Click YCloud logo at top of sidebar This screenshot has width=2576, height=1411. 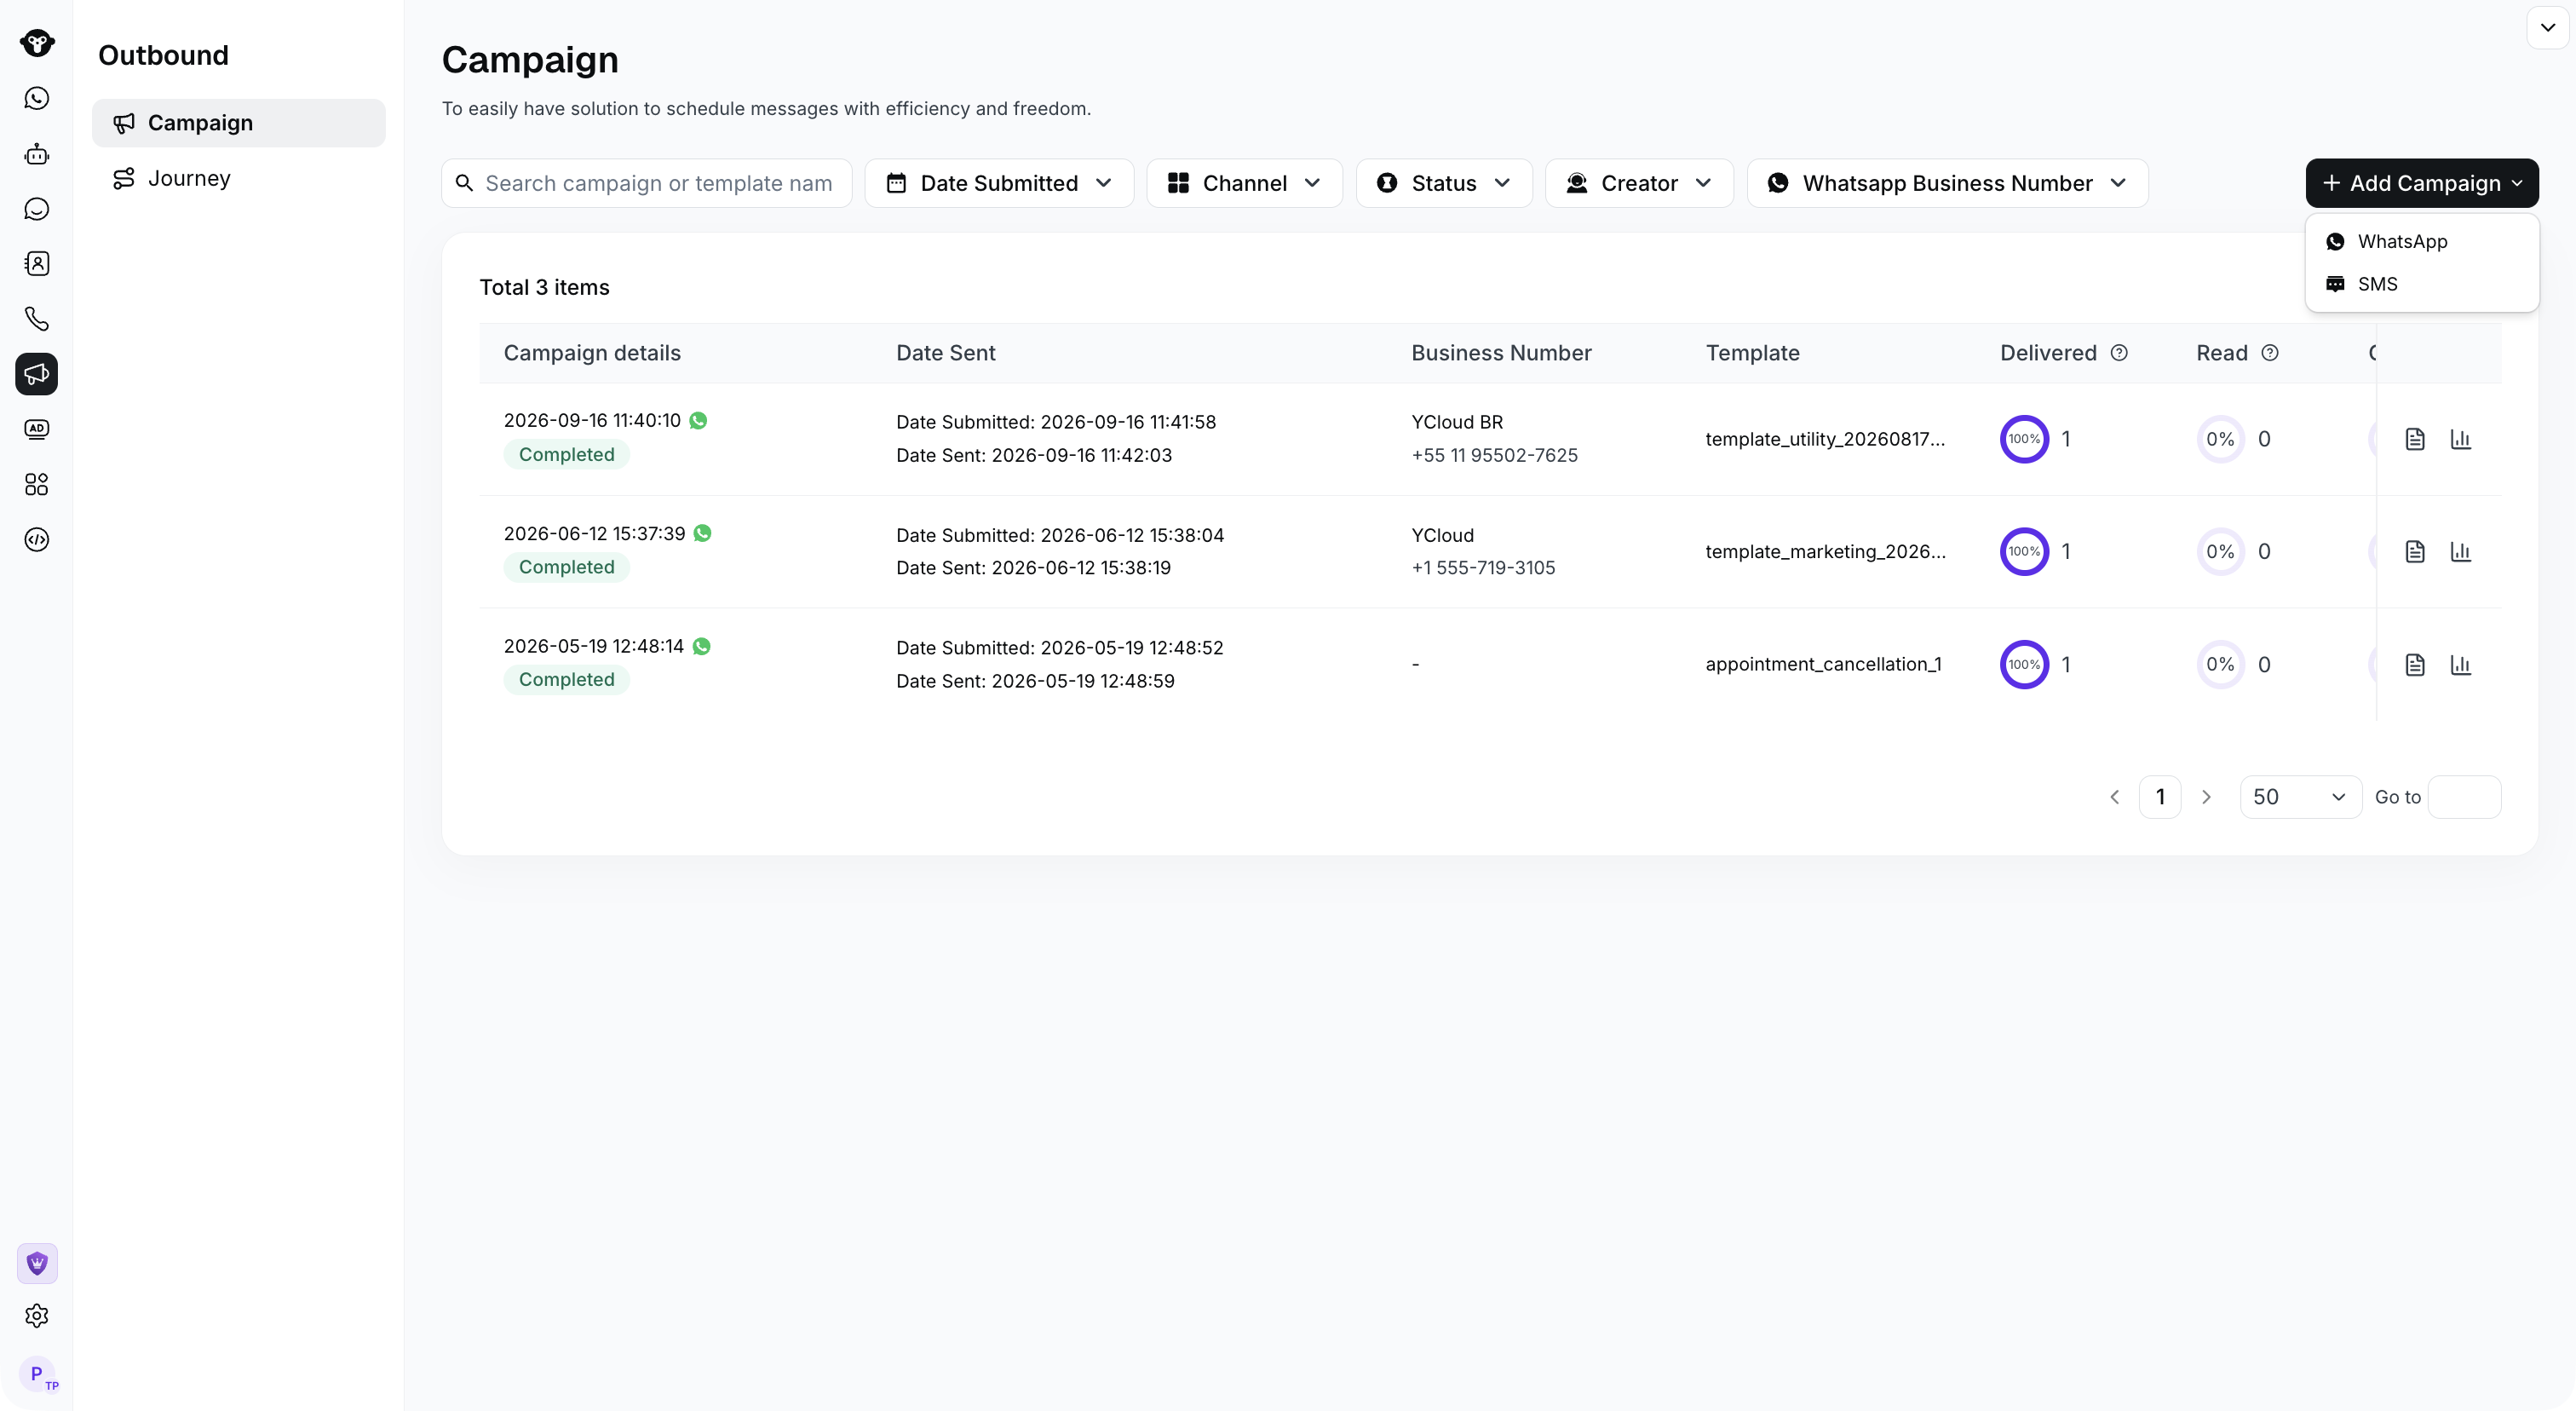point(37,43)
